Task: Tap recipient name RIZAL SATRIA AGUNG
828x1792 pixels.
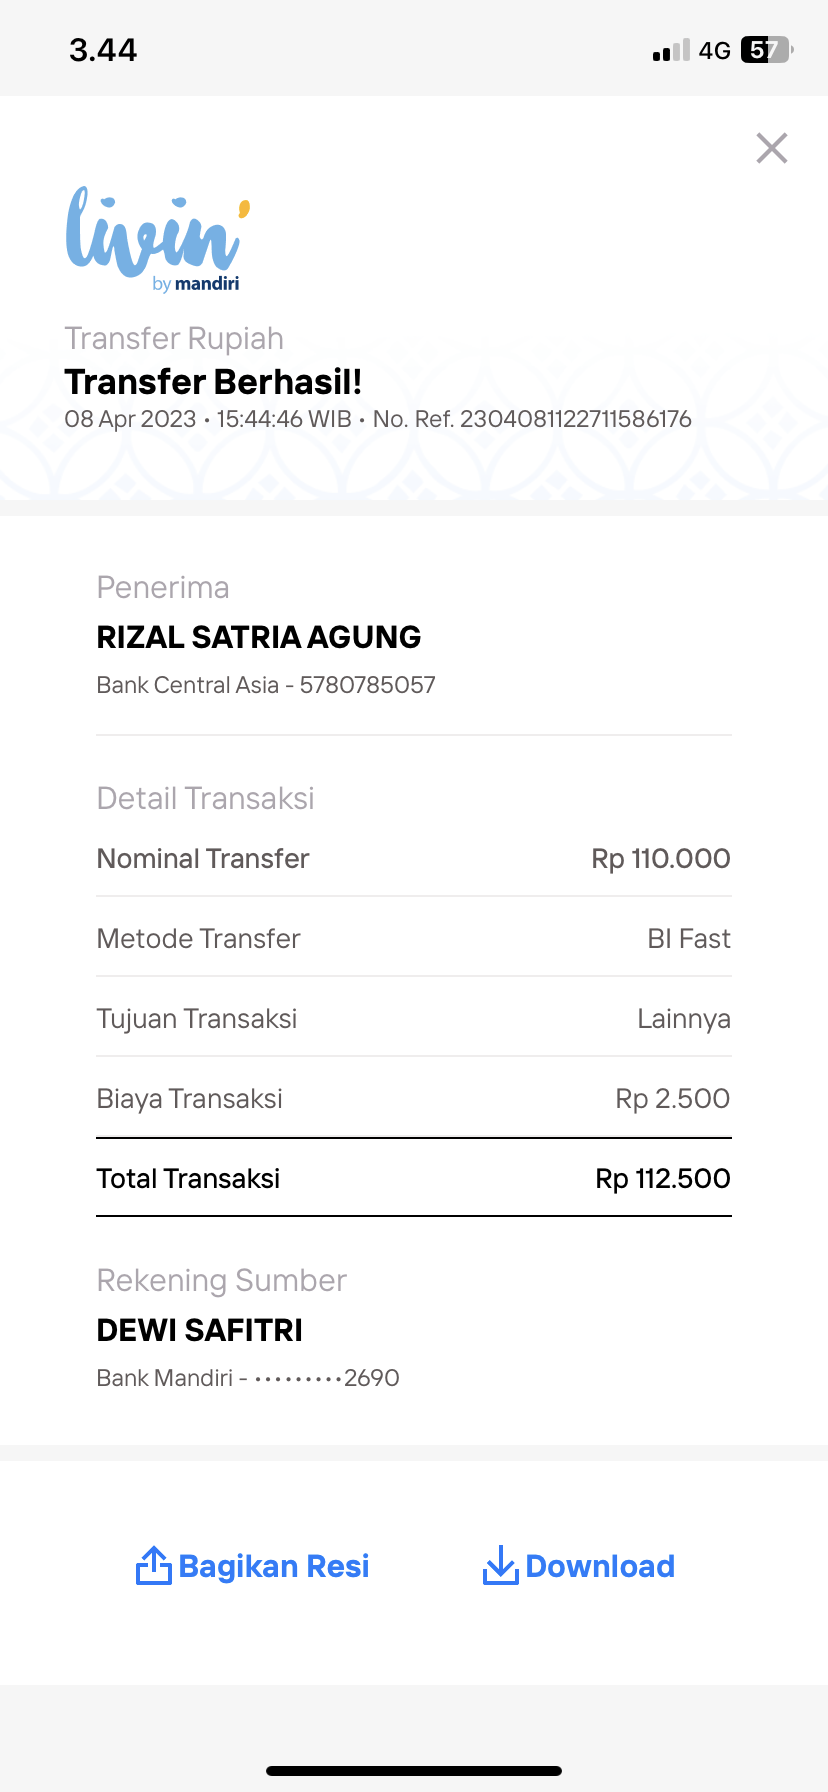Action: point(259,637)
